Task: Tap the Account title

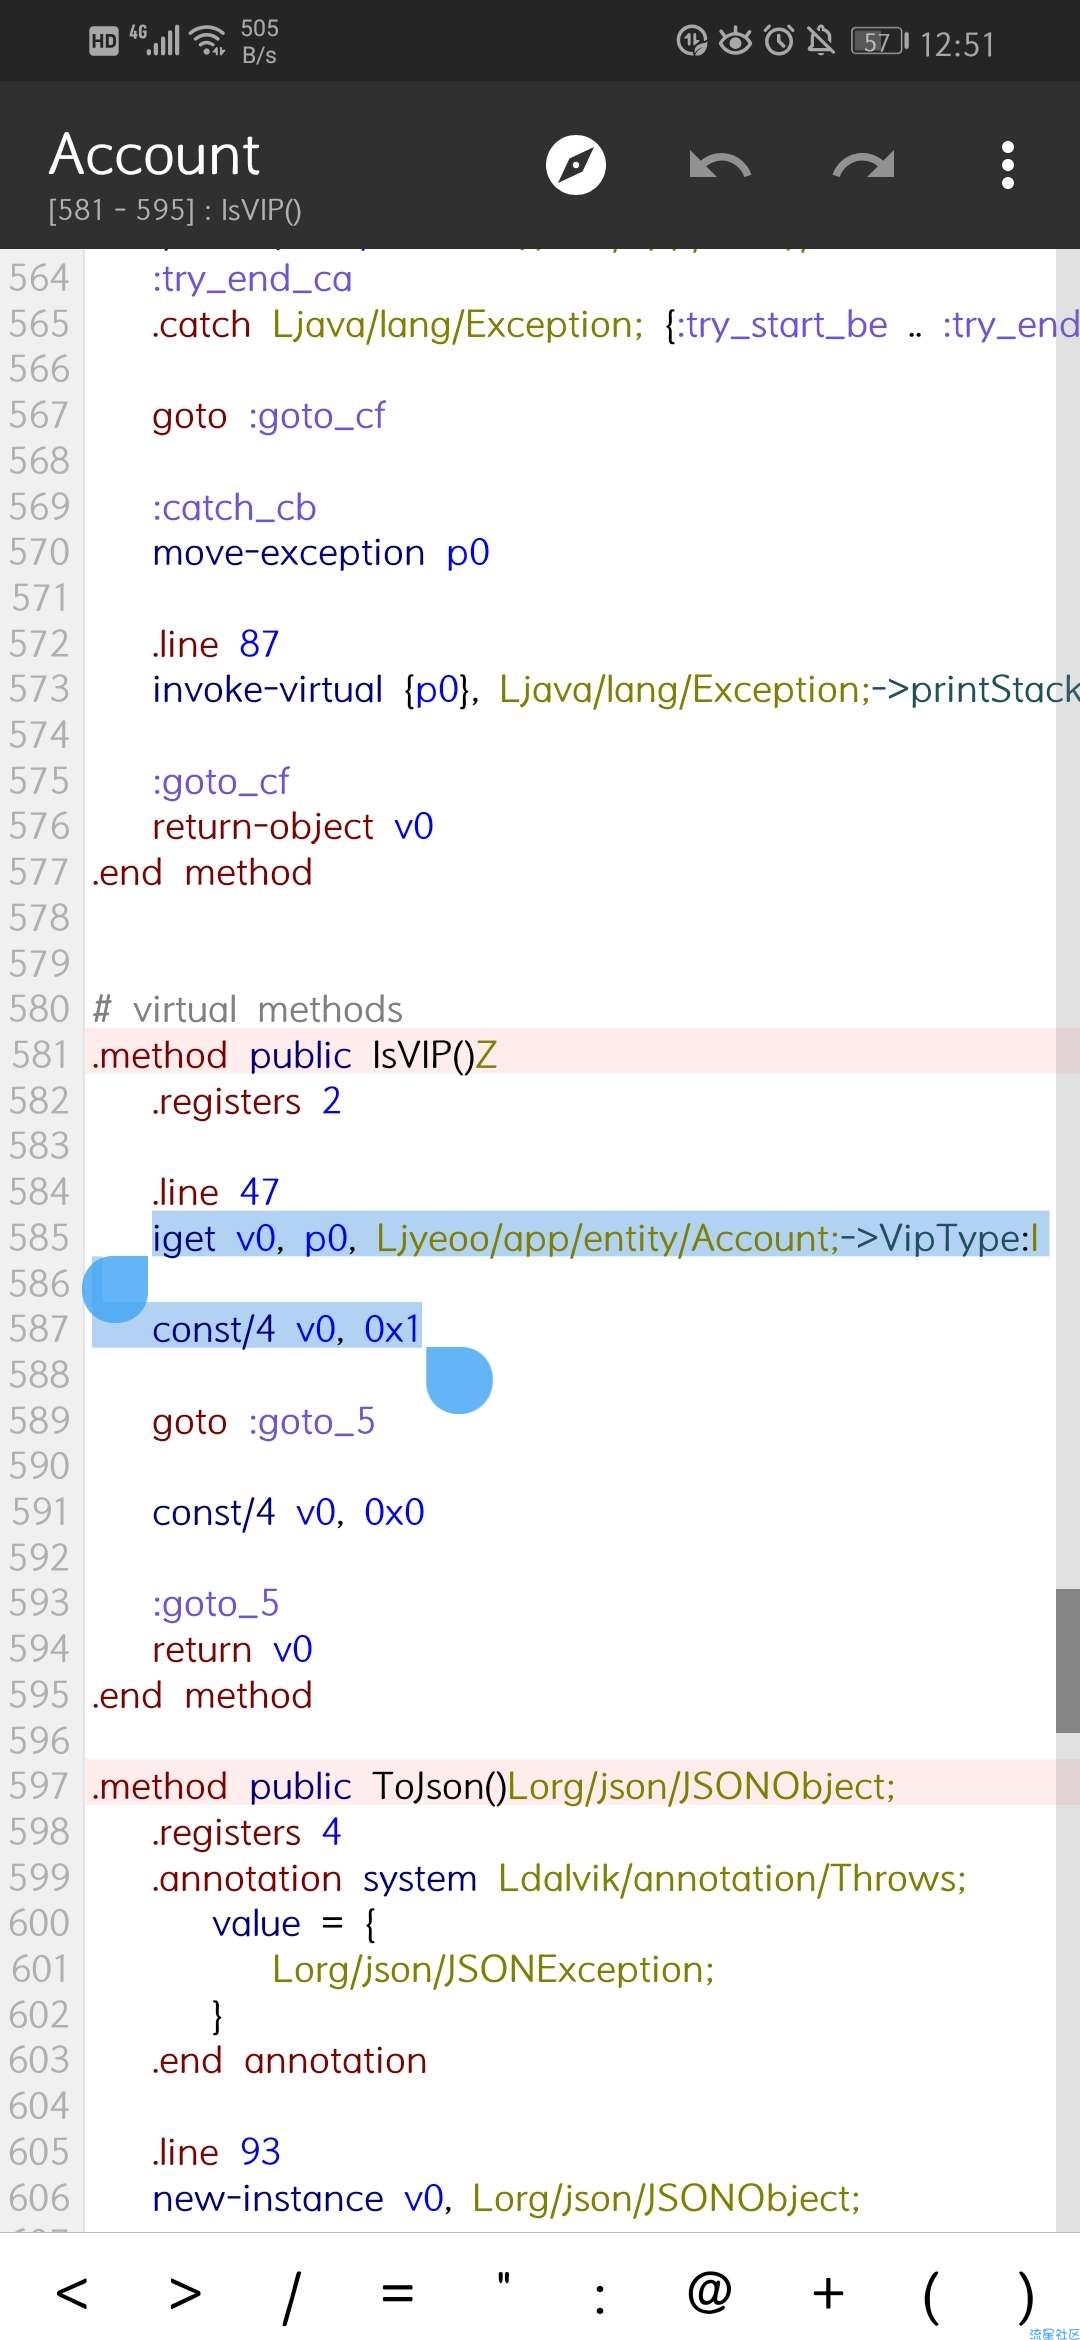Action: pos(155,155)
